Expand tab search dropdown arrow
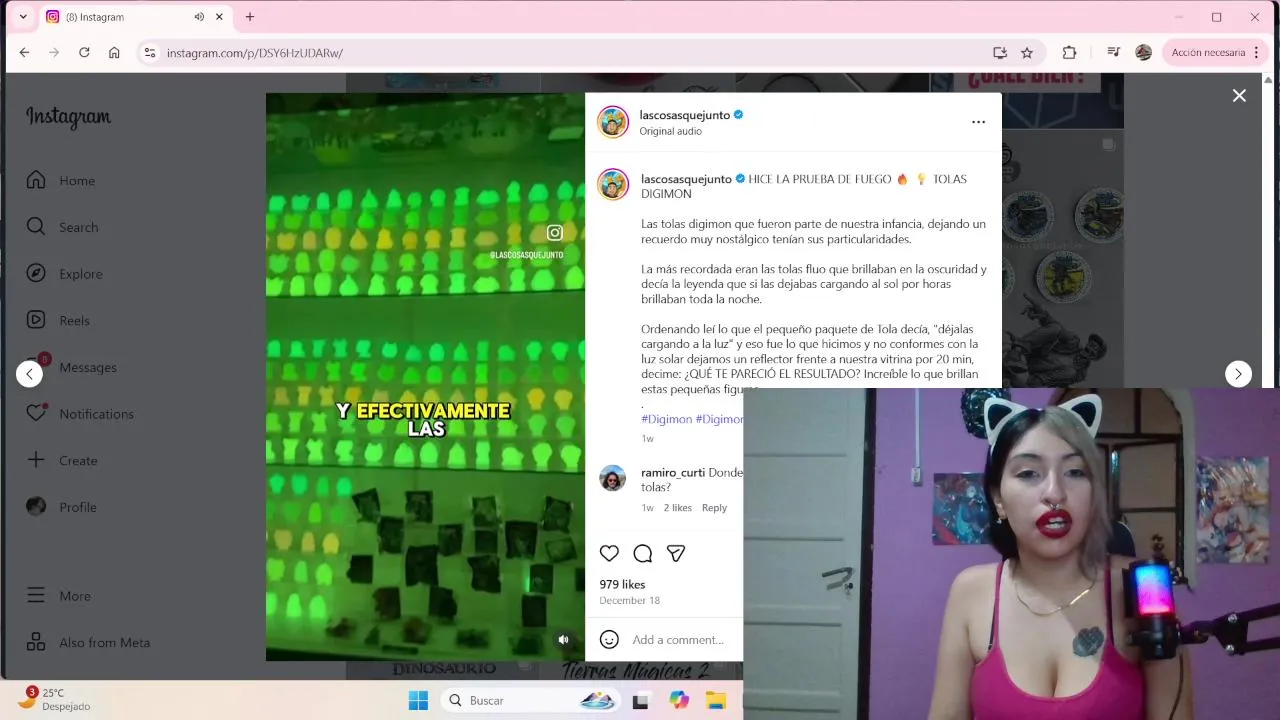 [x=23, y=17]
